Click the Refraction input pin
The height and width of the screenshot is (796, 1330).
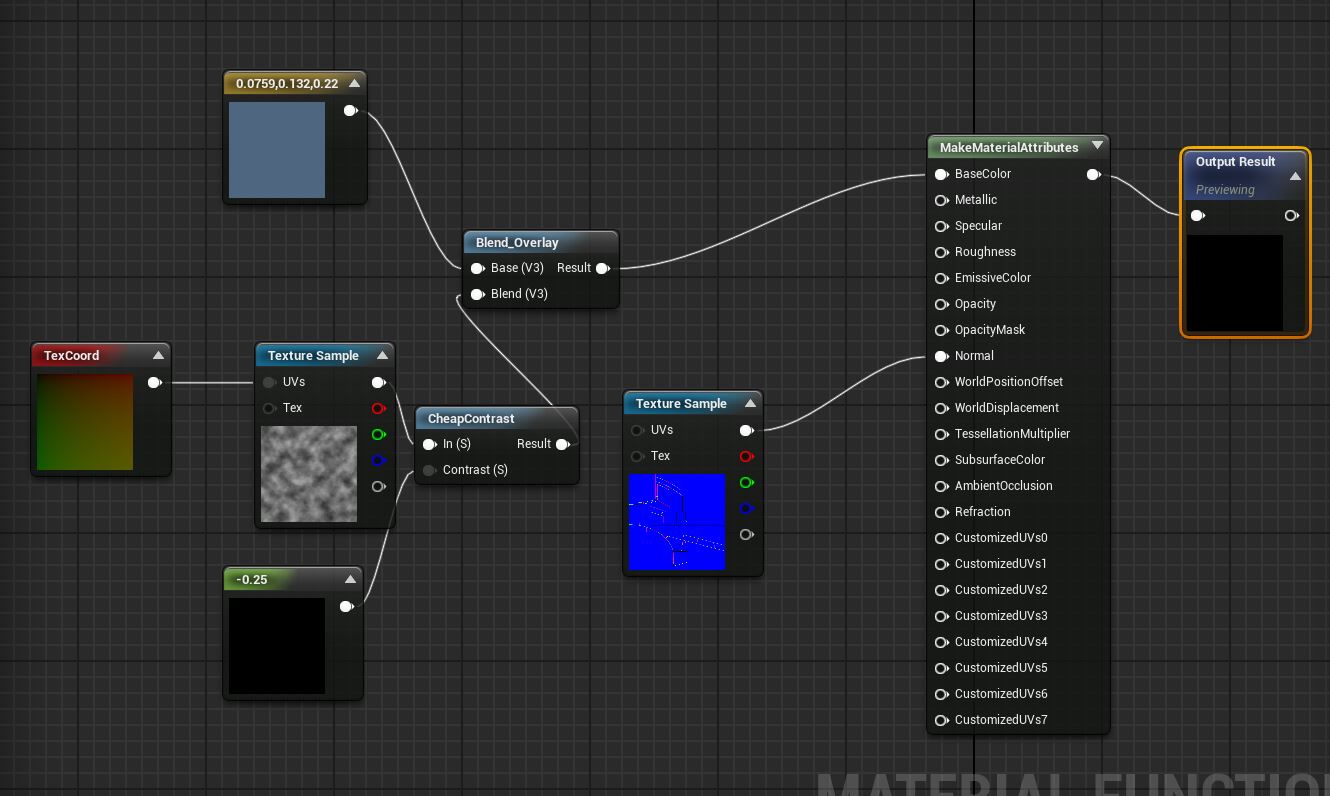(941, 512)
